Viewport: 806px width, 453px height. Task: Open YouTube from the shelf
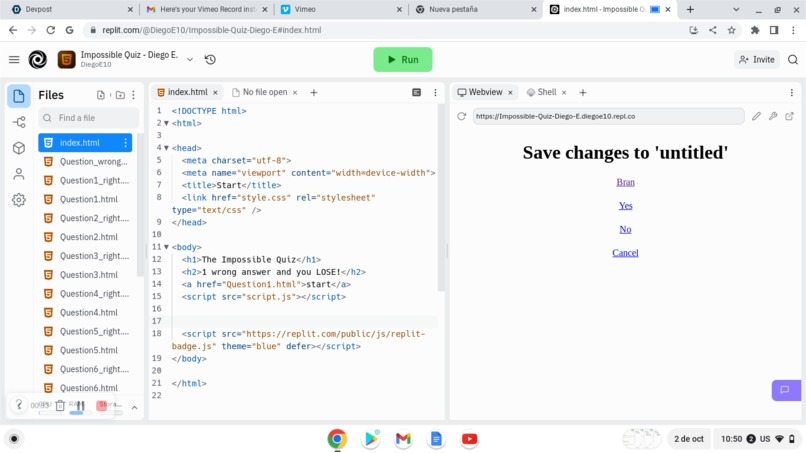pyautogui.click(x=469, y=439)
